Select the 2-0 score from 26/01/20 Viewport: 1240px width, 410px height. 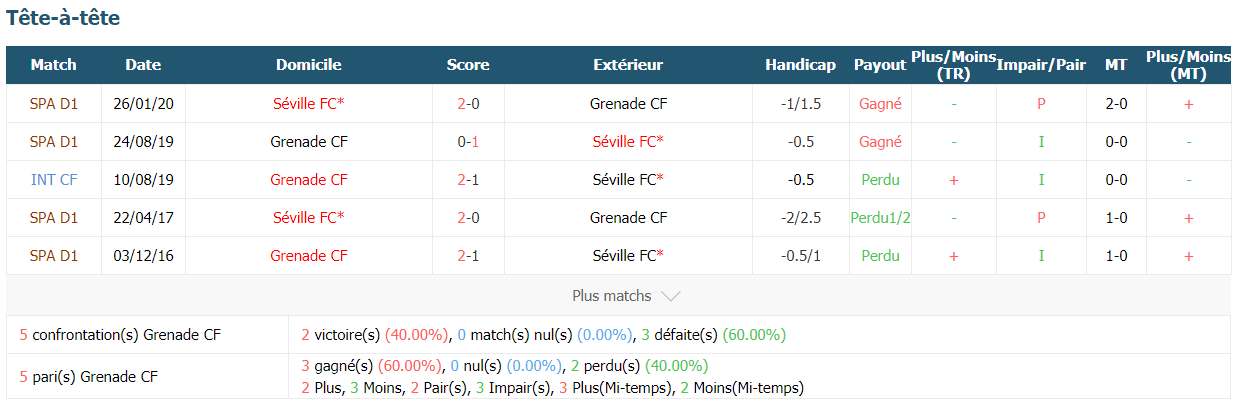(468, 103)
